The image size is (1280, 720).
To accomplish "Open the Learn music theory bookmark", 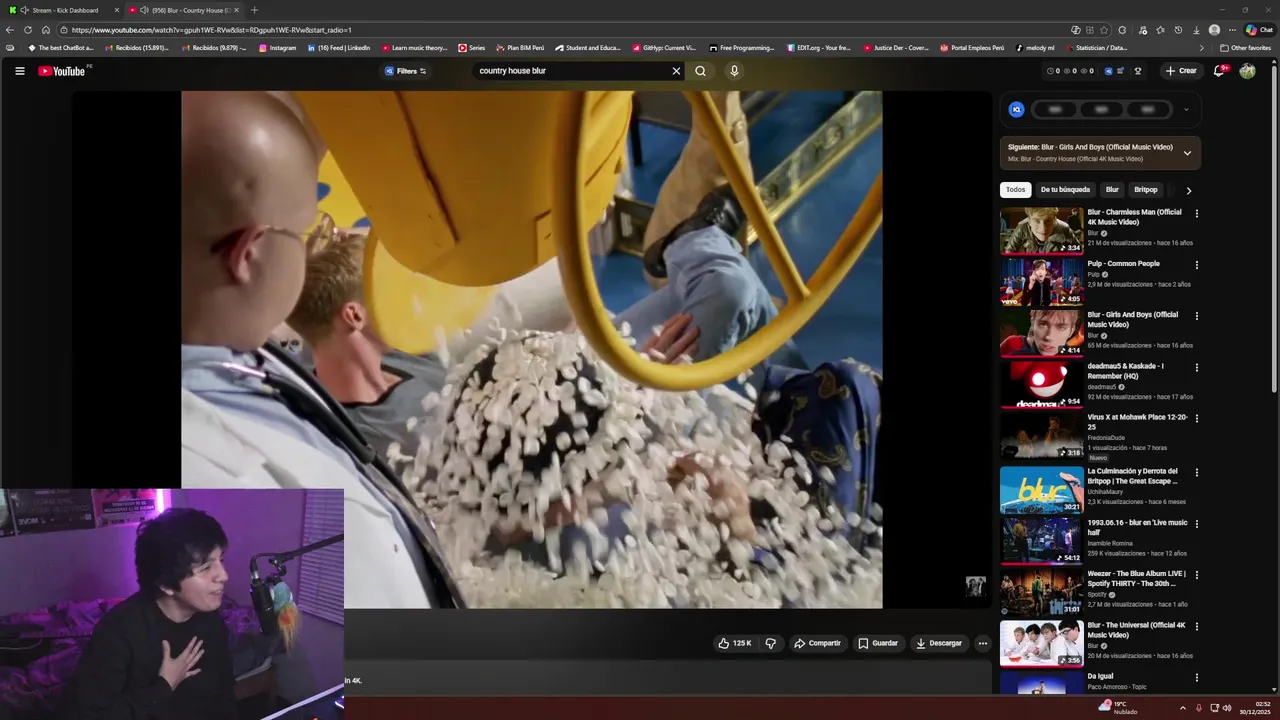I will (414, 48).
